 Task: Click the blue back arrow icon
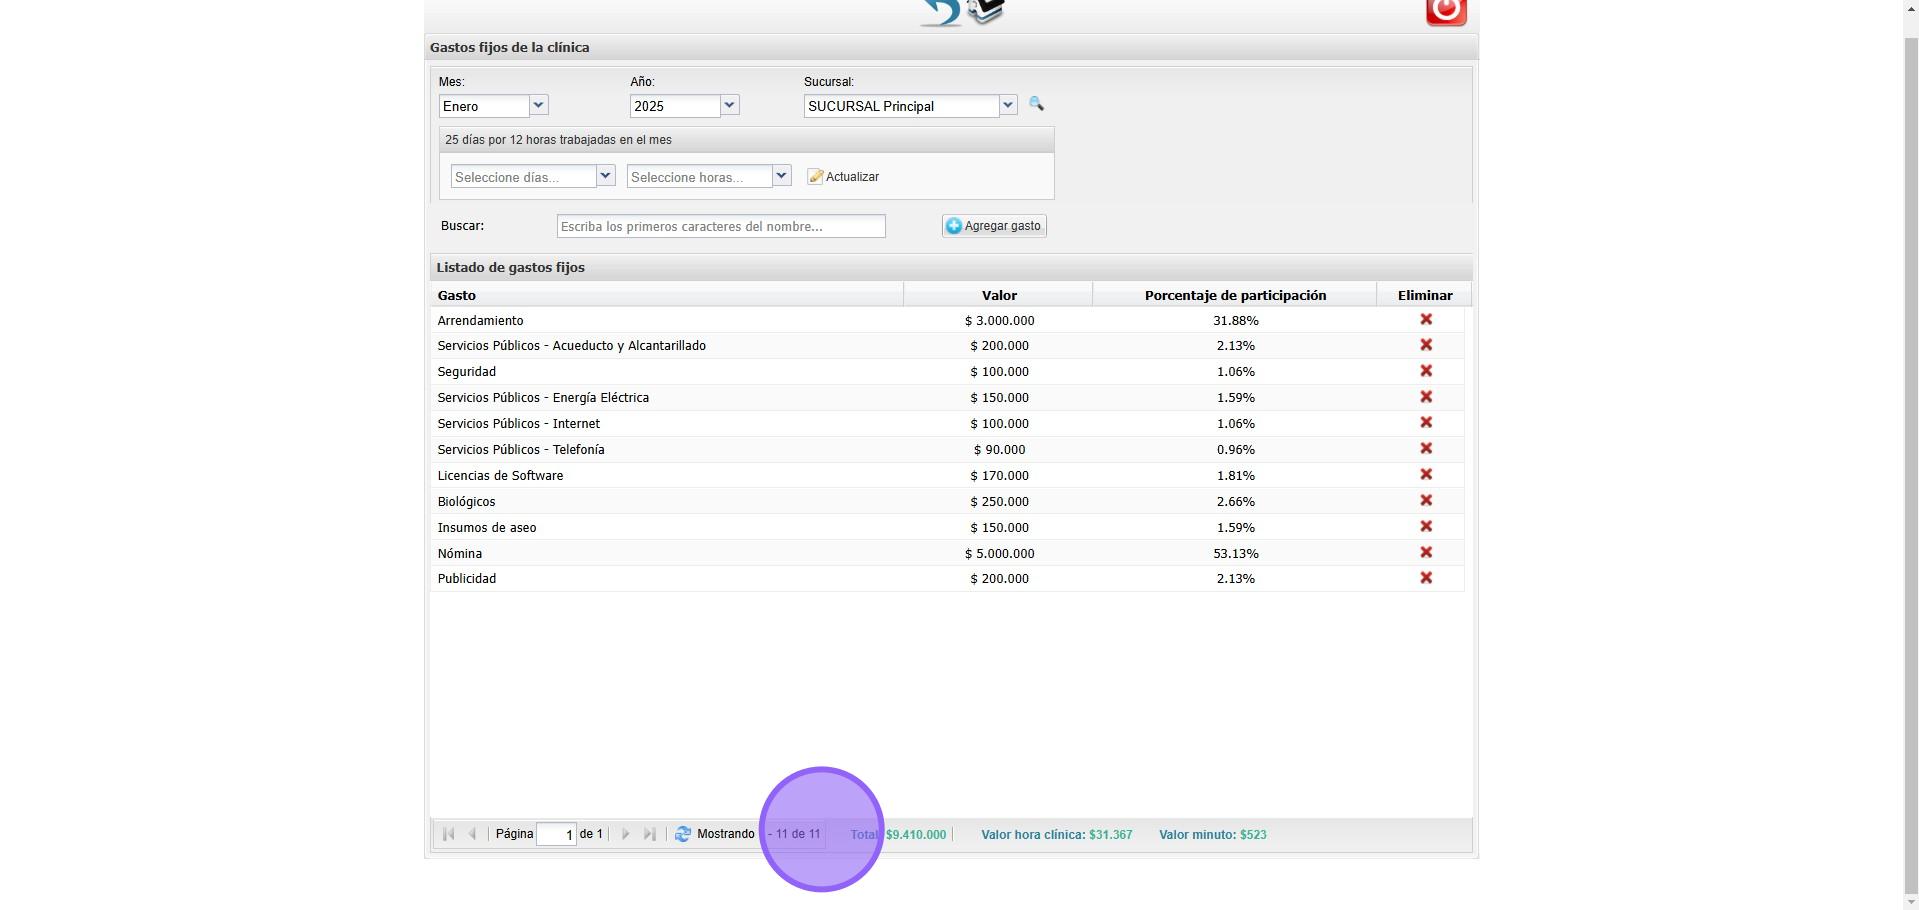[x=940, y=12]
